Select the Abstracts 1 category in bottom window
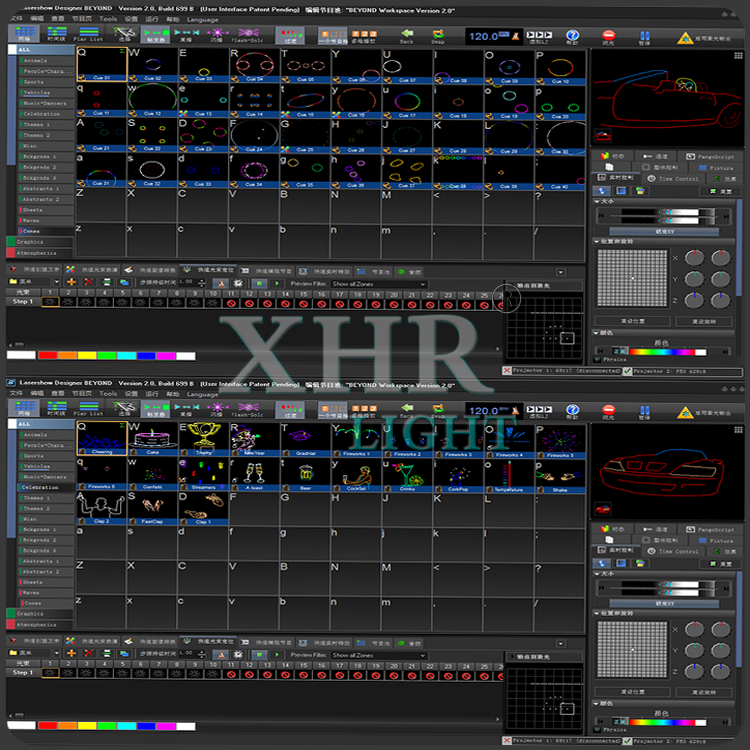The width and height of the screenshot is (750, 750). click(46, 561)
